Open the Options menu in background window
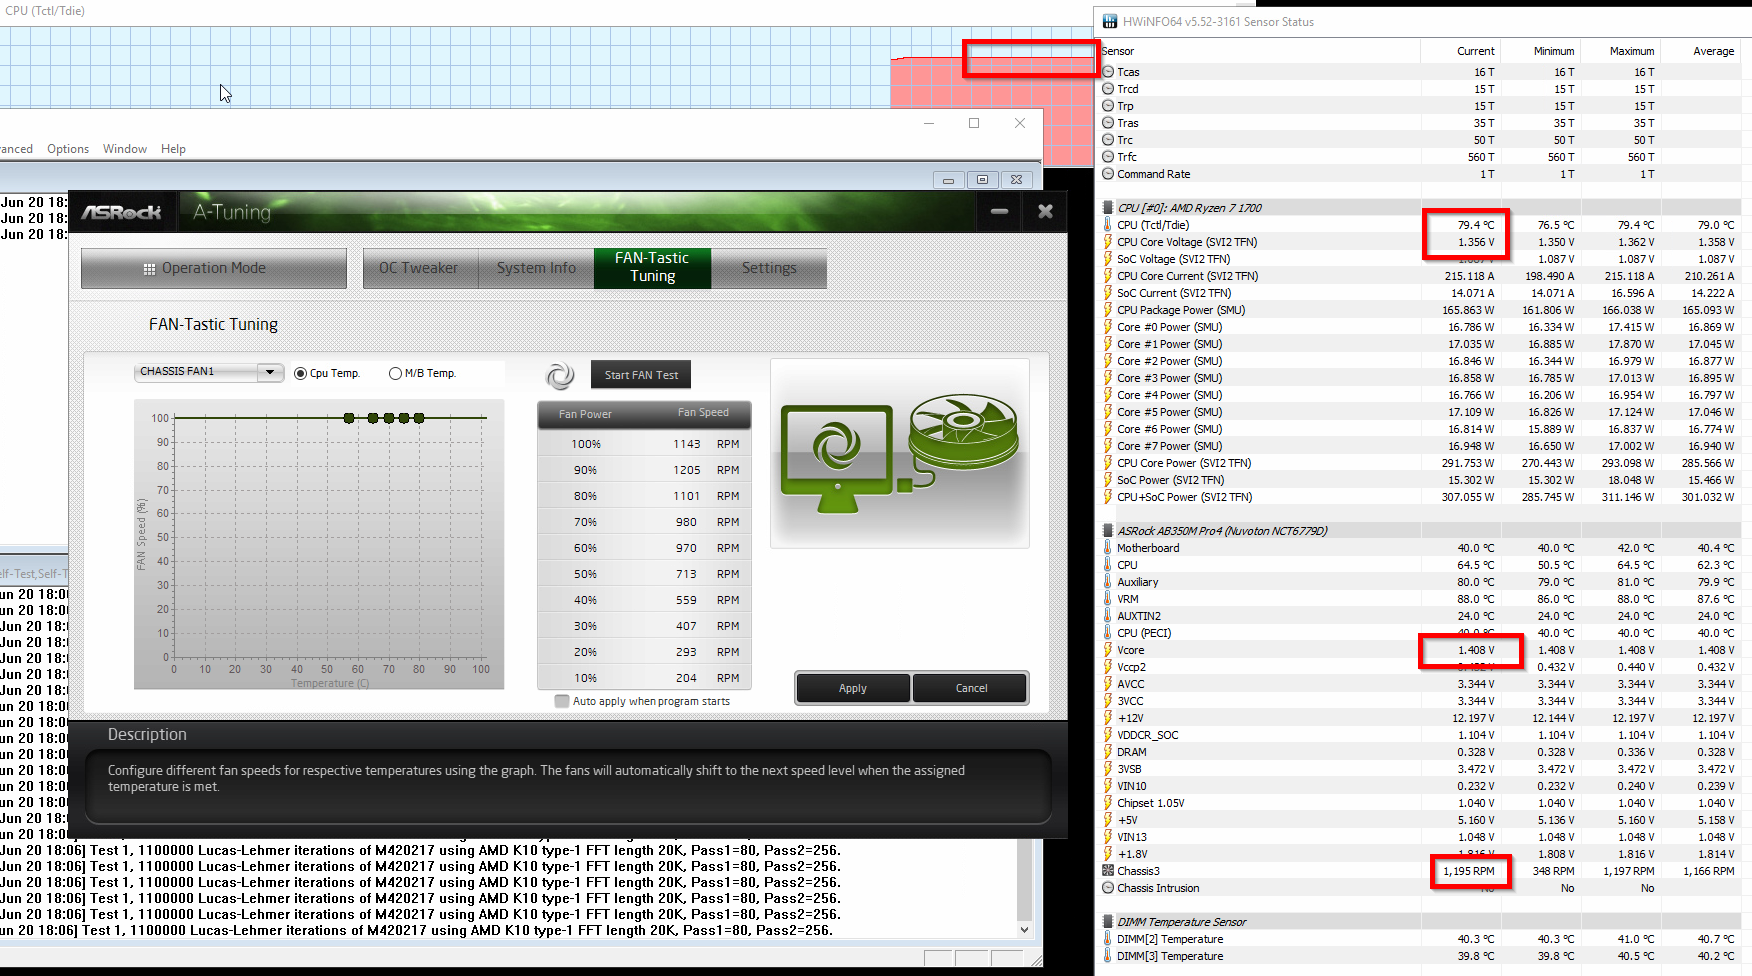Image resolution: width=1752 pixels, height=976 pixels. click(x=68, y=149)
